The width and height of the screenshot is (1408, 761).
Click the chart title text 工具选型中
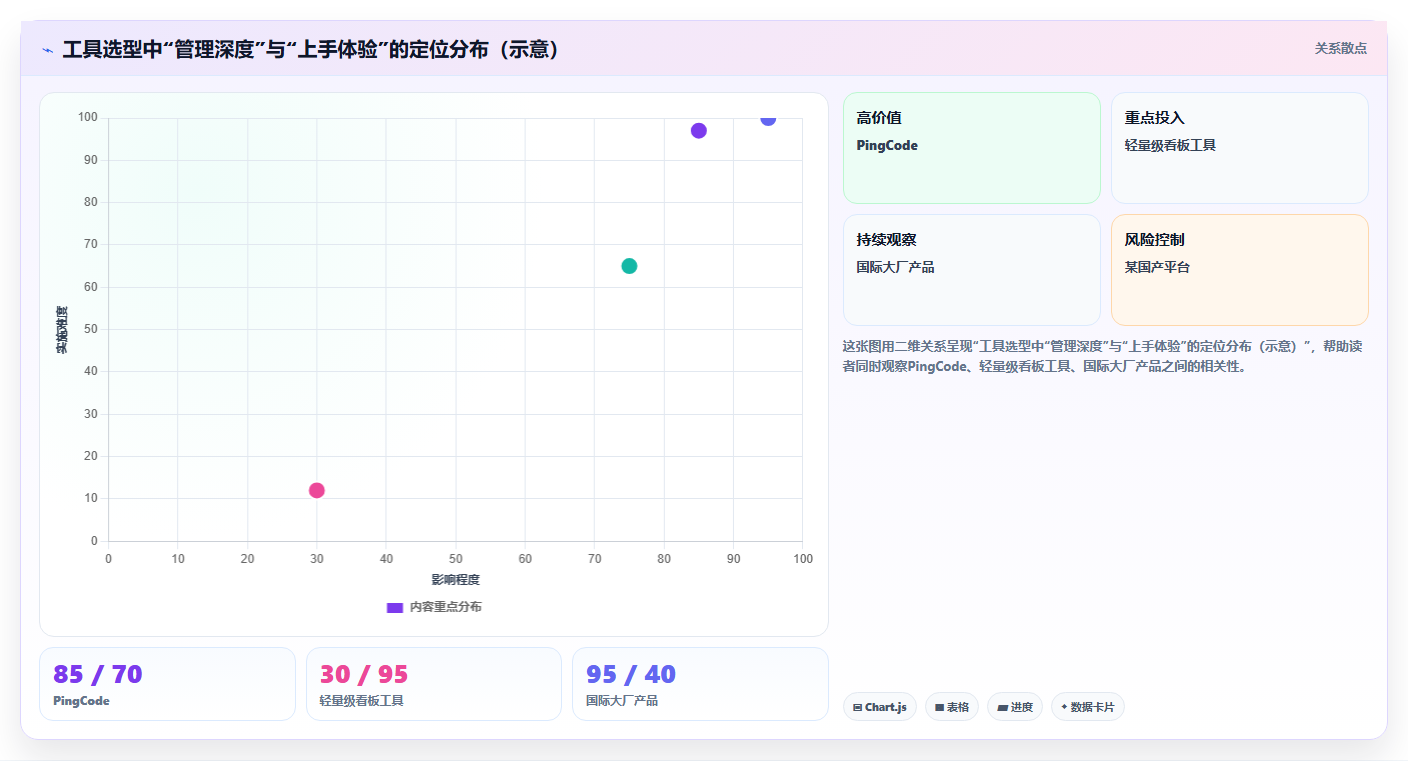point(112,49)
